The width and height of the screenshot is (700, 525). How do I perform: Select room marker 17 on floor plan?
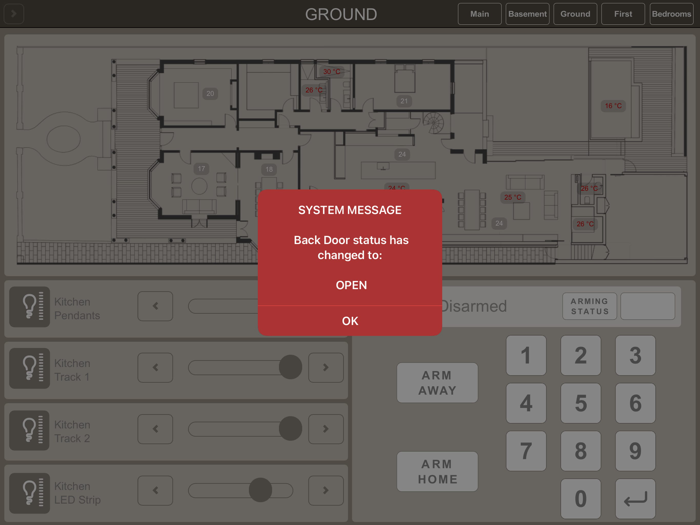201,169
